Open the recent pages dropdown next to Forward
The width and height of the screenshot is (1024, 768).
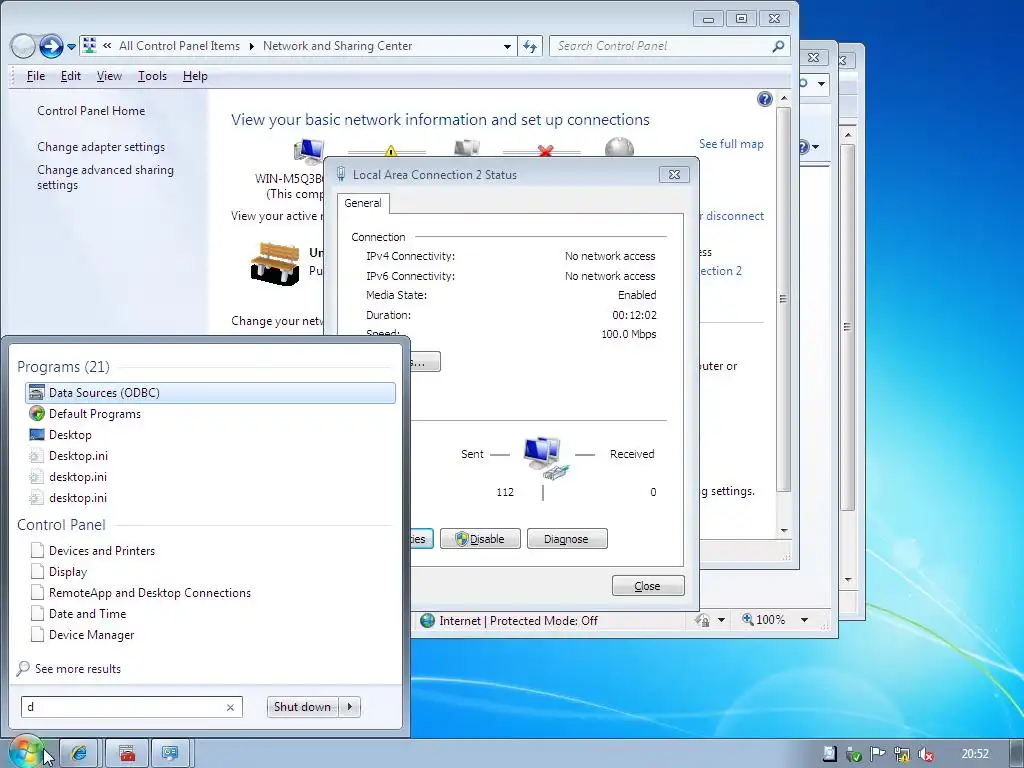pos(71,46)
